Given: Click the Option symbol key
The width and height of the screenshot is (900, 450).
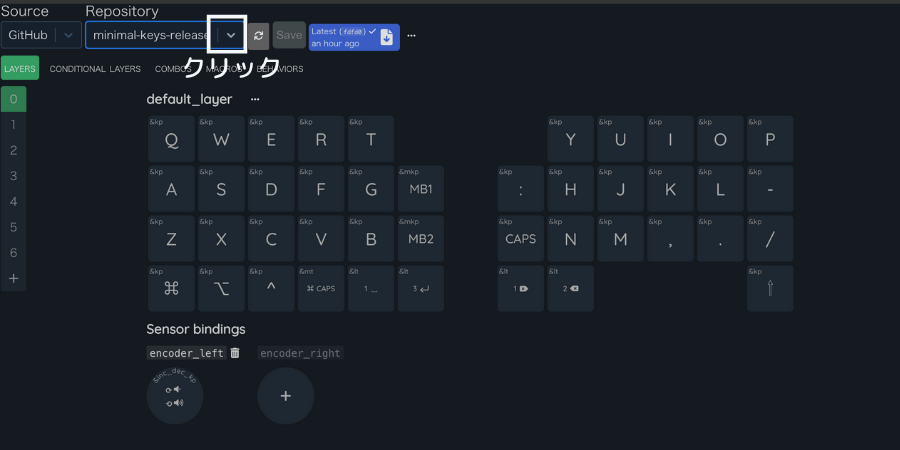Looking at the screenshot, I should (x=221, y=289).
